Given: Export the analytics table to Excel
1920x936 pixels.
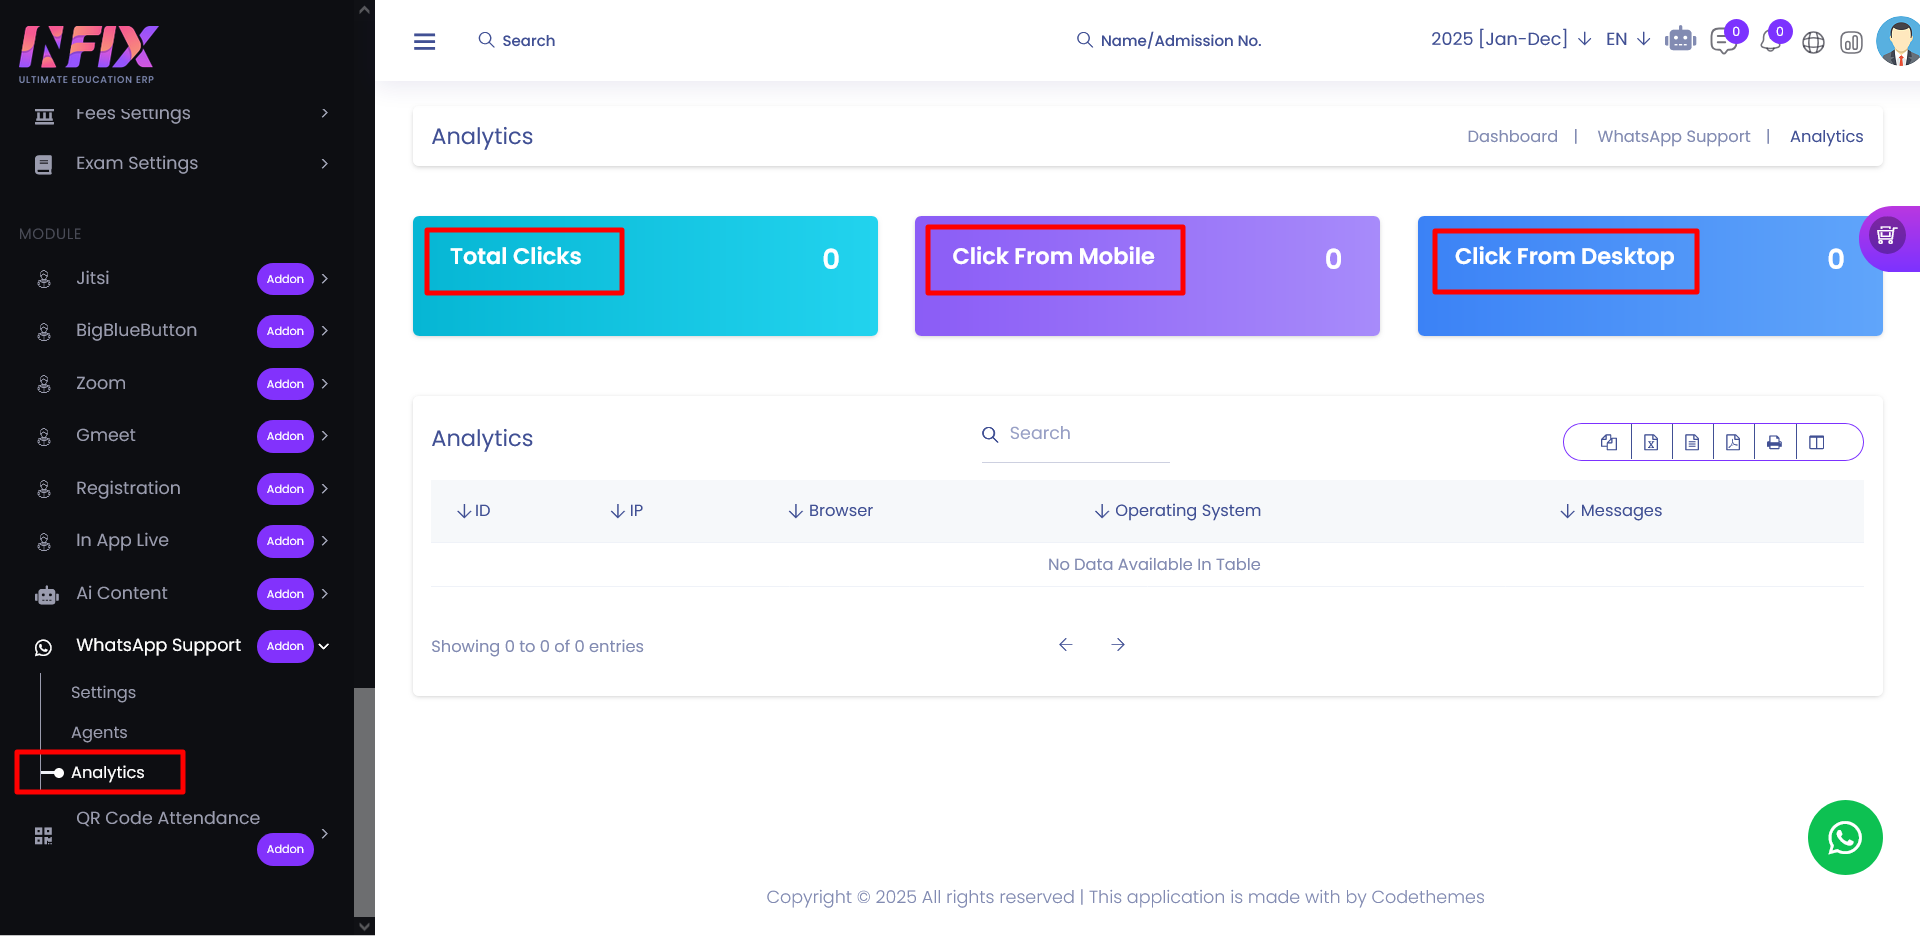Looking at the screenshot, I should pos(1651,442).
